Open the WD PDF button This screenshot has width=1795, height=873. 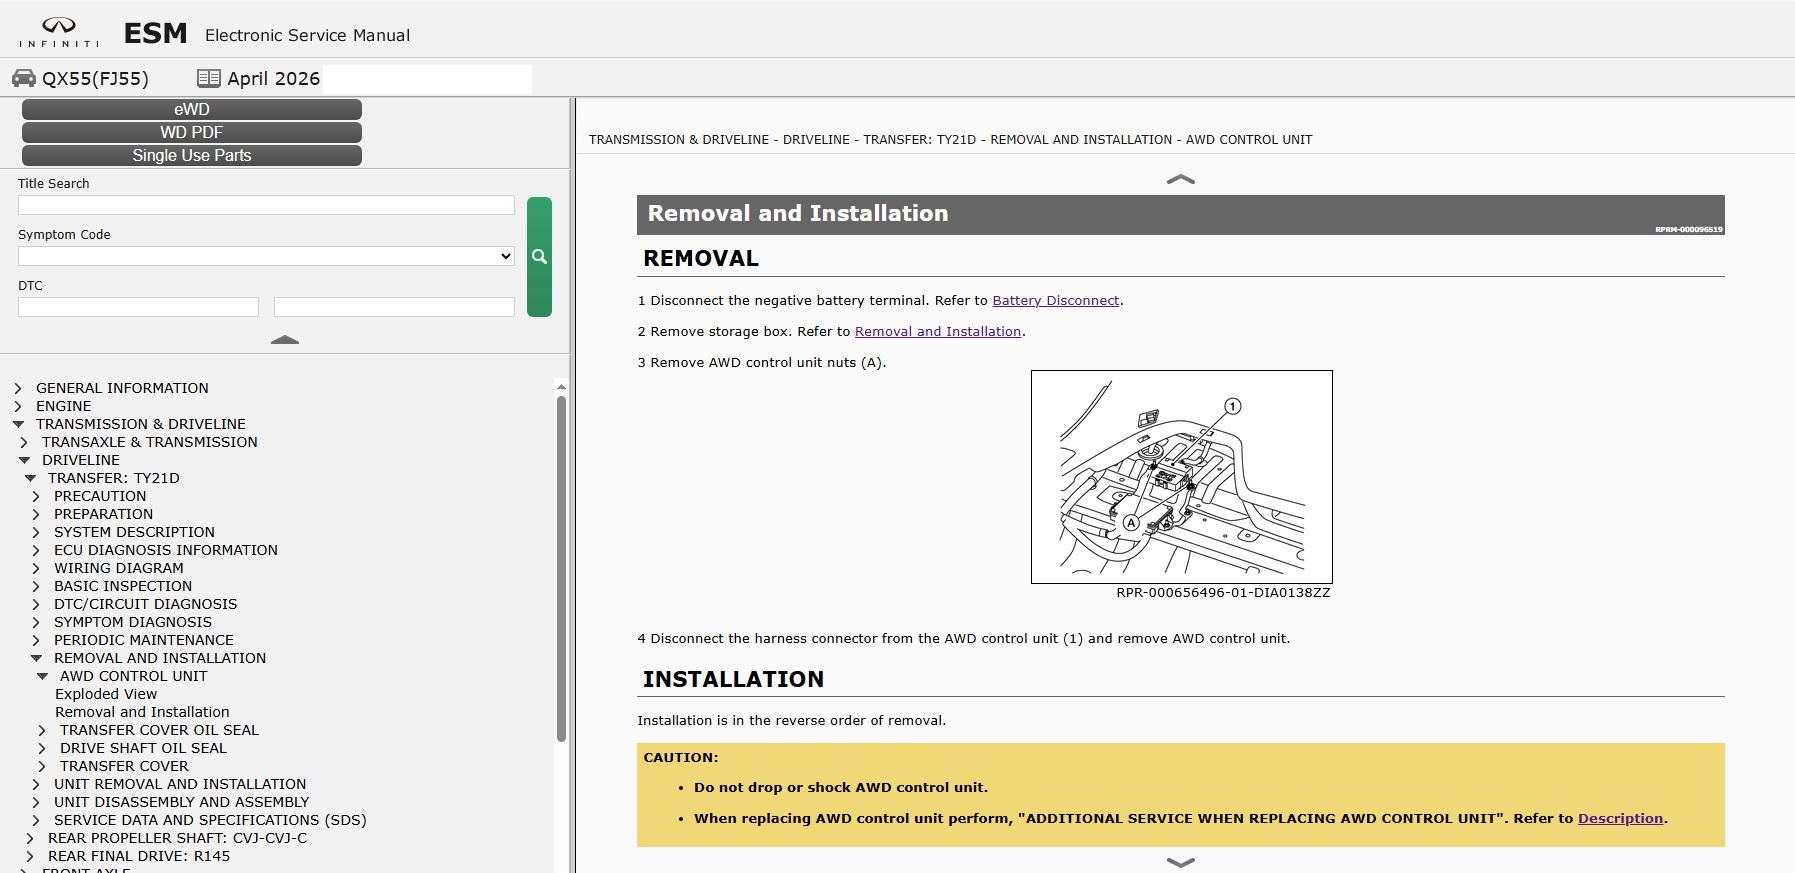pos(192,132)
